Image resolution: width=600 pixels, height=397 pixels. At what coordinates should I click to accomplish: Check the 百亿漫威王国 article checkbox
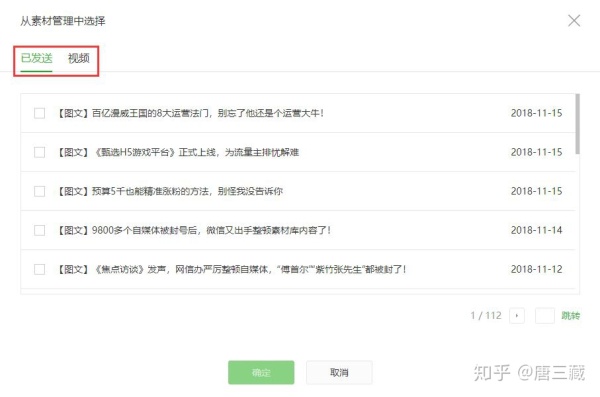[x=39, y=113]
